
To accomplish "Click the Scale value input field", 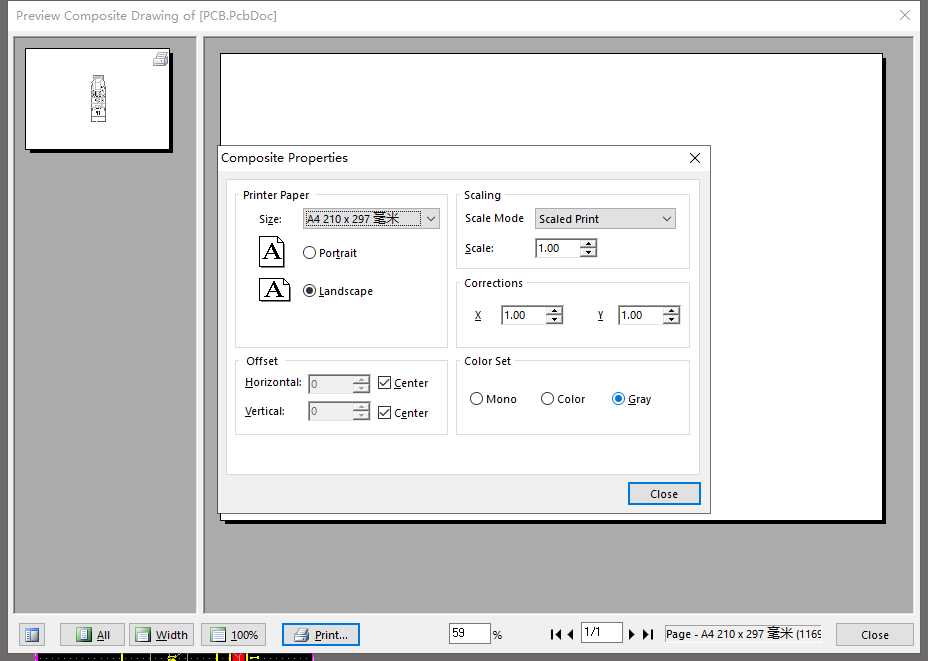I will point(558,248).
